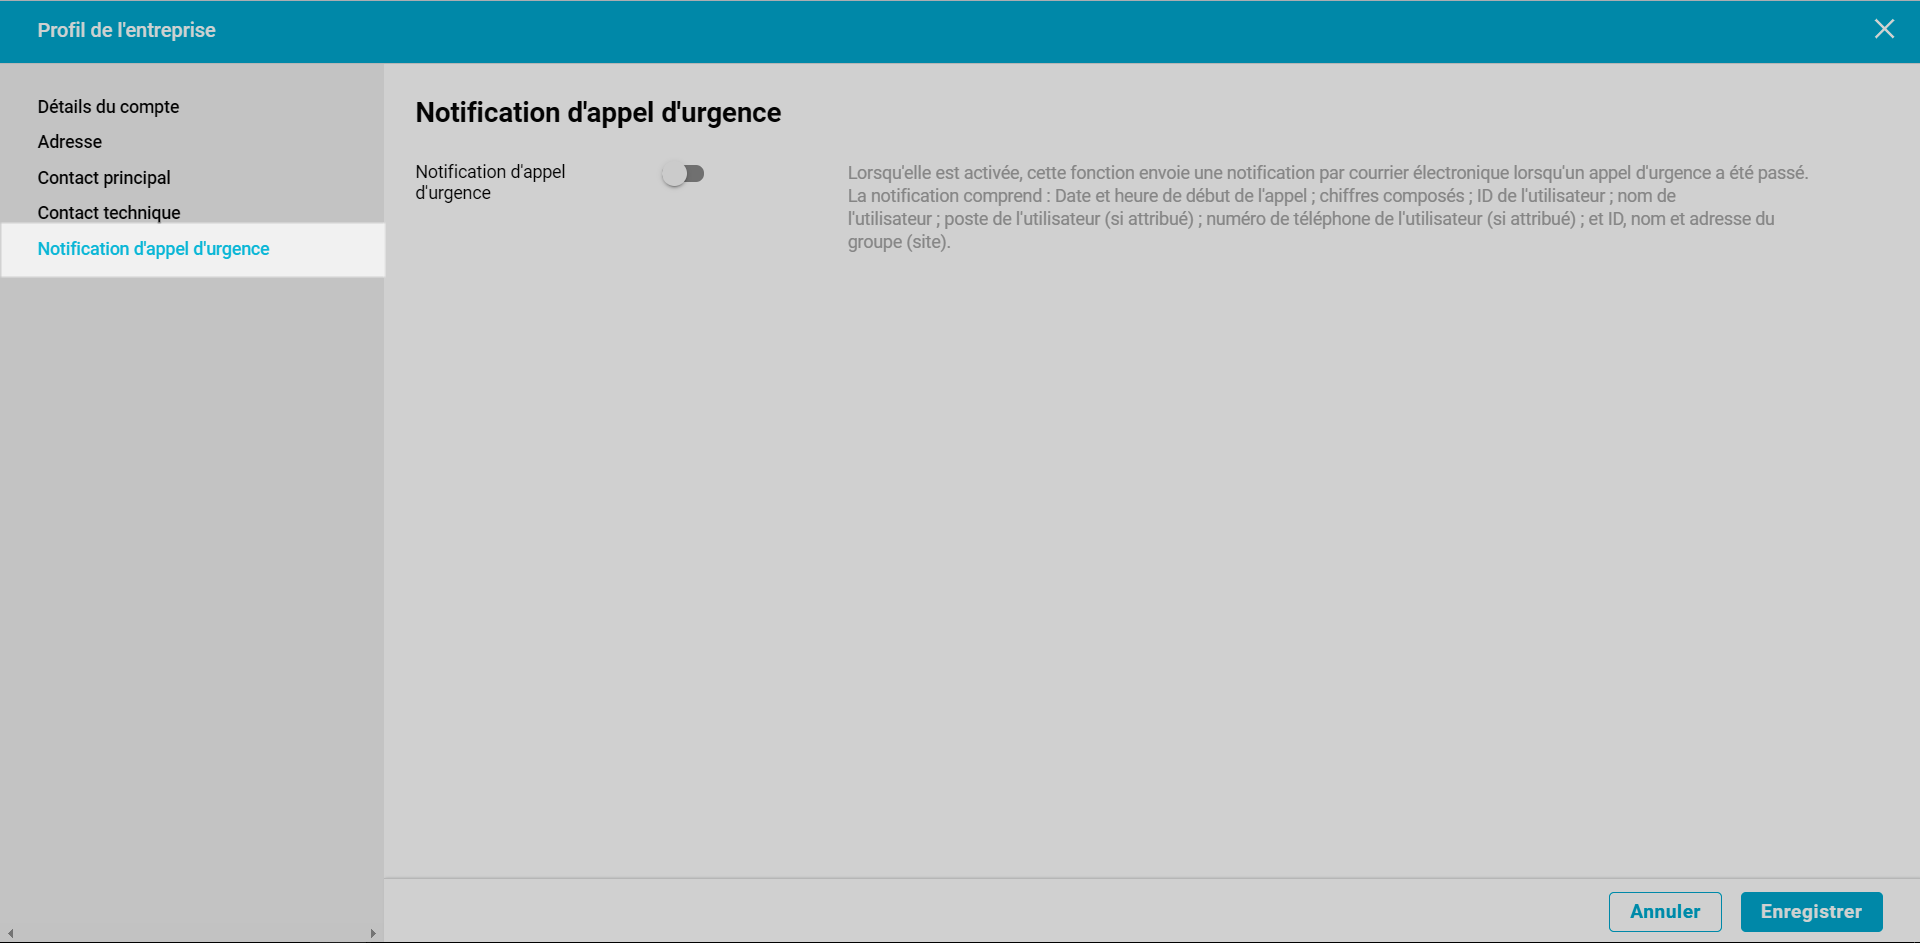Go to Contact principal section

104,178
